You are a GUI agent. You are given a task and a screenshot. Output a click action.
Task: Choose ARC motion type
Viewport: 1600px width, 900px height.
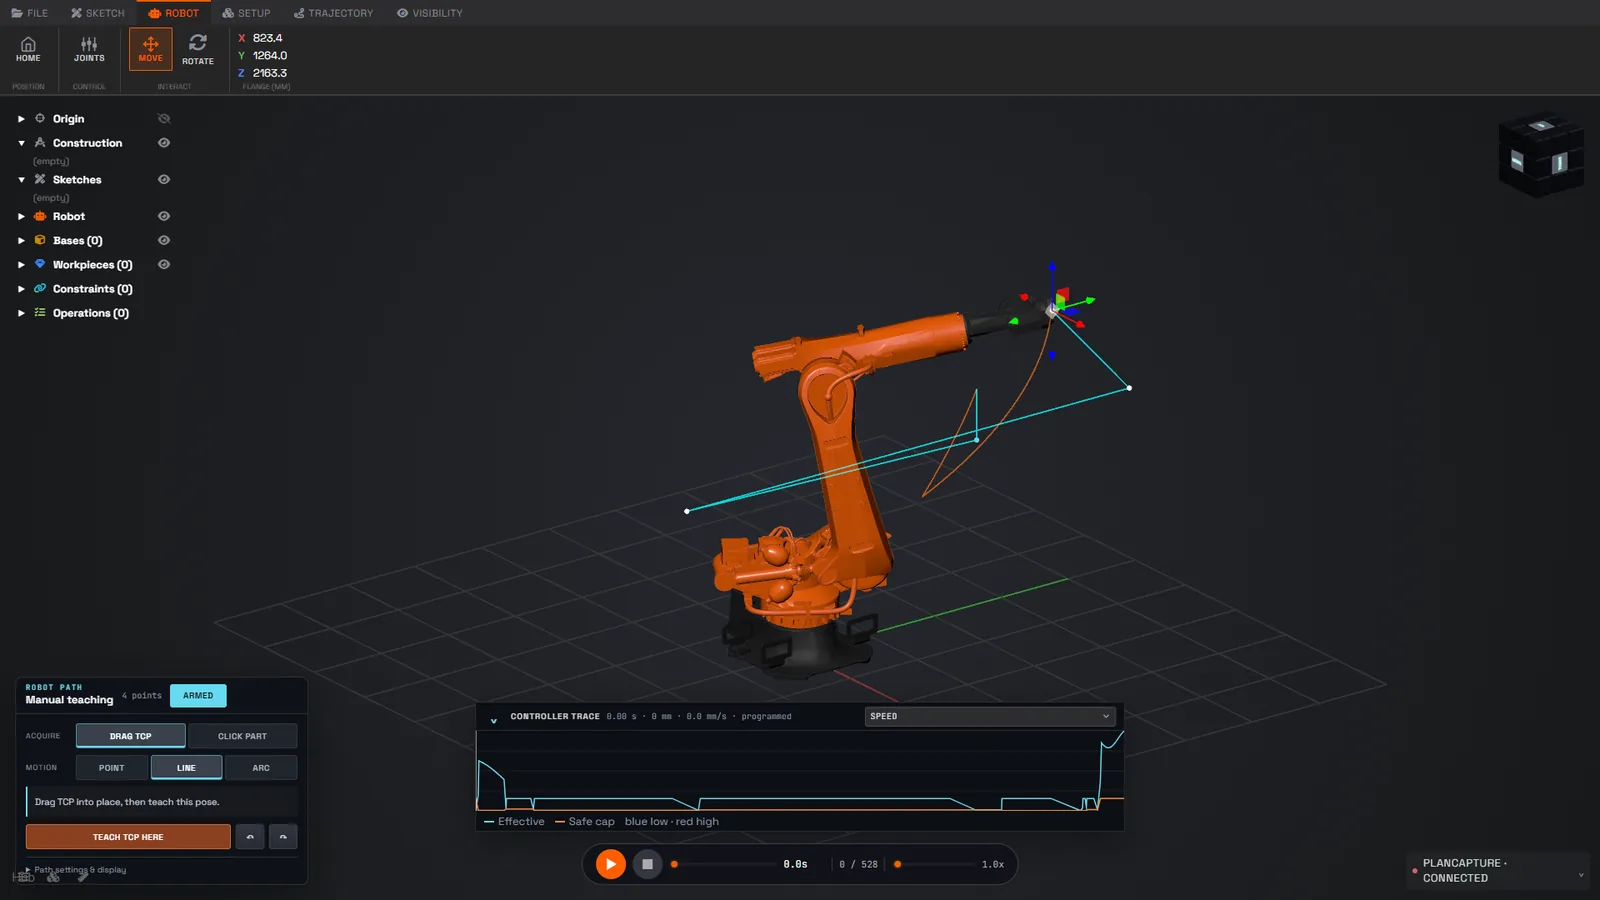point(261,768)
